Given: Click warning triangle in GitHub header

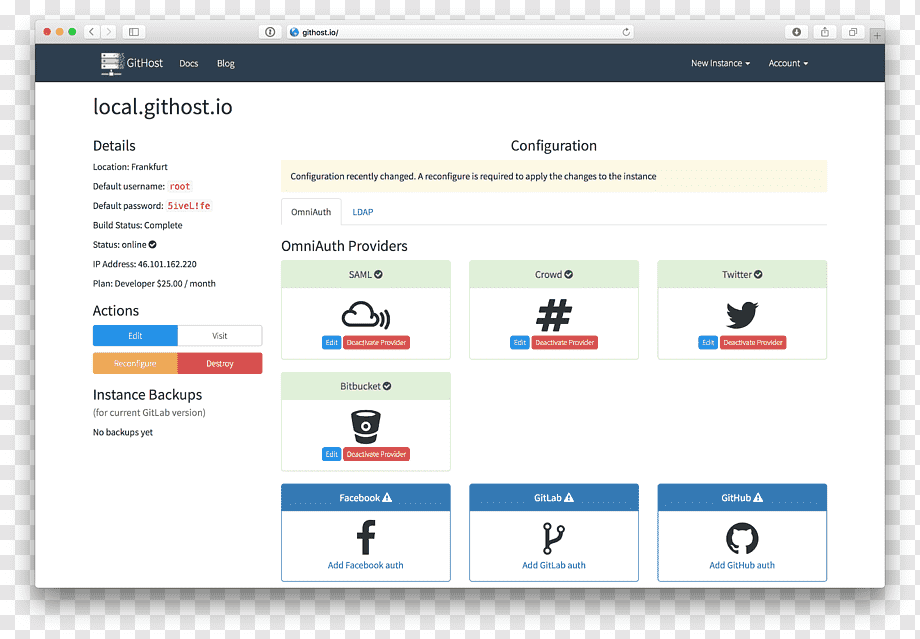Looking at the screenshot, I should (x=758, y=498).
